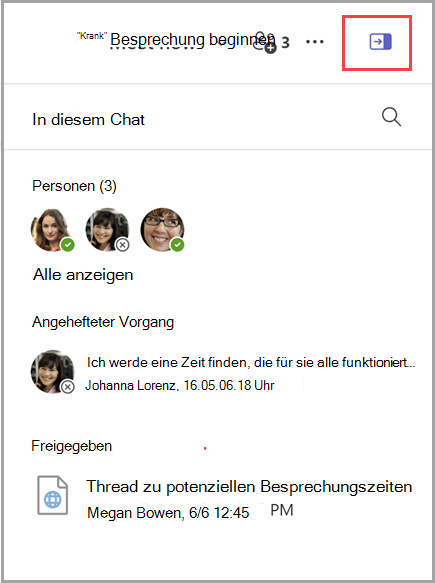Open Thread zu potenziellen Besprechungszeiten file
Viewport: 435px width, 583px height.
click(x=225, y=496)
